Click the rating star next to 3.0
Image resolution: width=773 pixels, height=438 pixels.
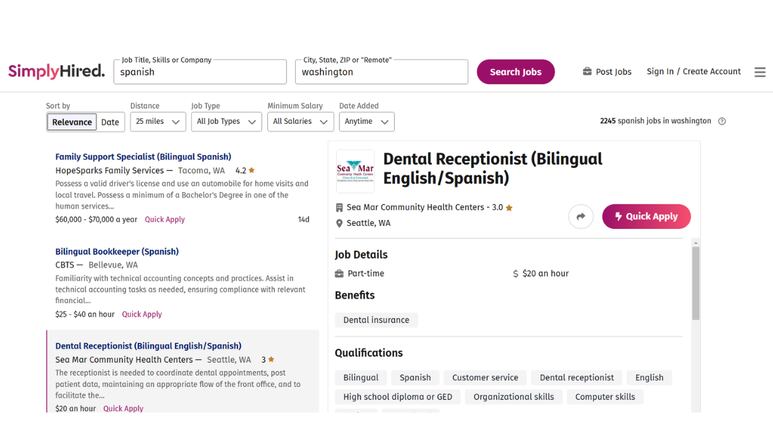pos(509,208)
